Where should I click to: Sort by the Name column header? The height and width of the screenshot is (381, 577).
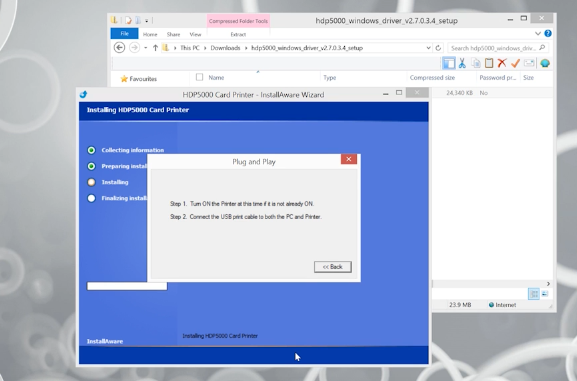(x=216, y=77)
